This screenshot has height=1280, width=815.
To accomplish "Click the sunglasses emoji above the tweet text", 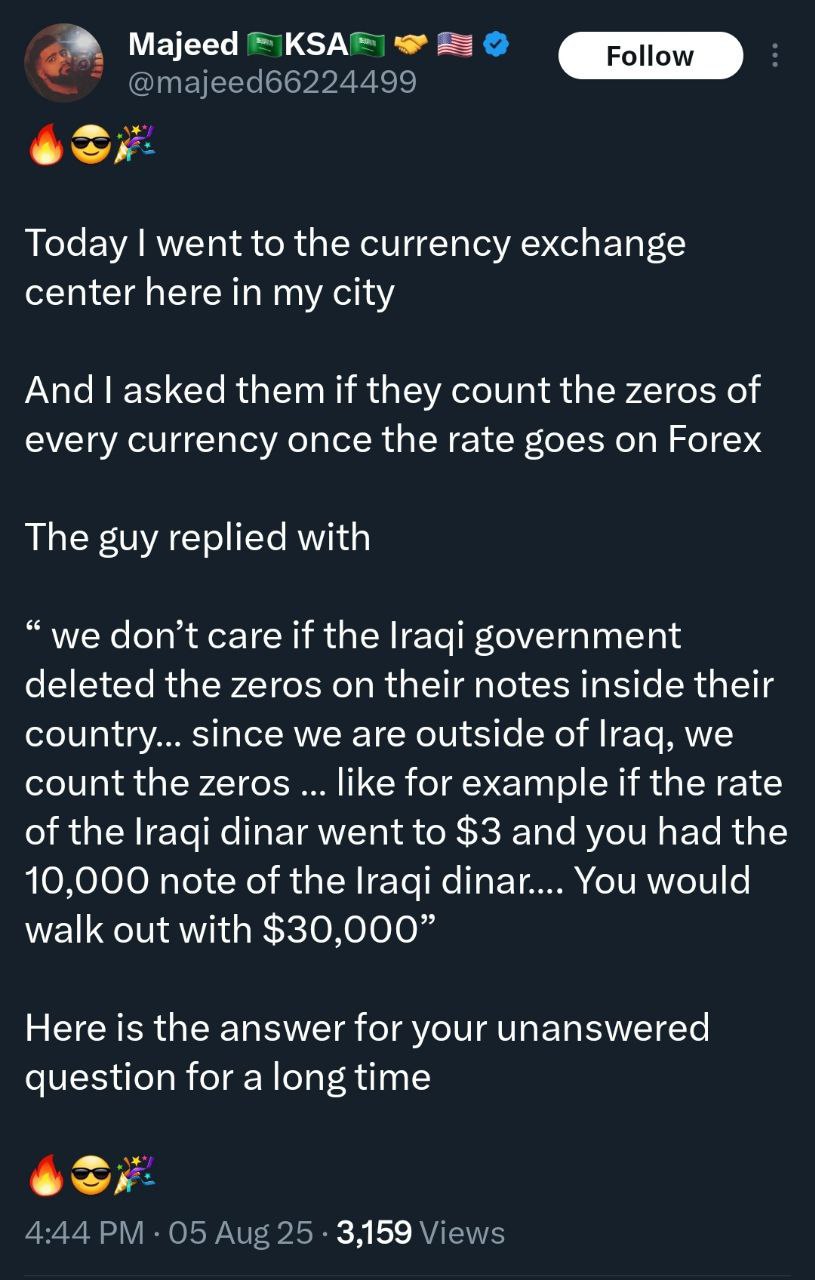I will [x=90, y=149].
